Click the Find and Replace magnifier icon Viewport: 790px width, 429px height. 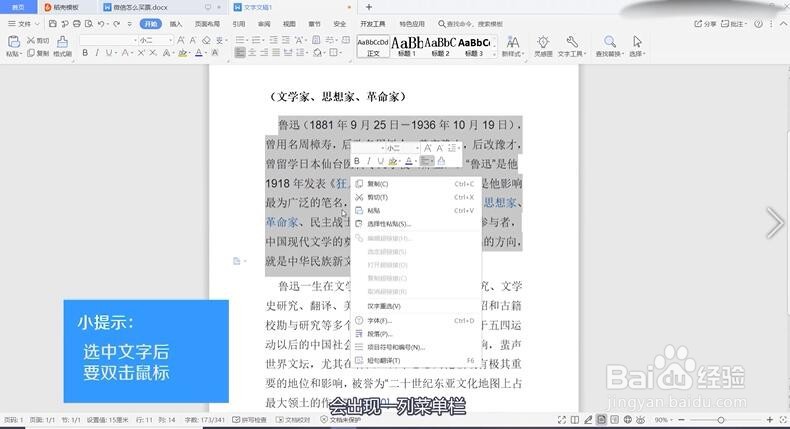pos(610,42)
